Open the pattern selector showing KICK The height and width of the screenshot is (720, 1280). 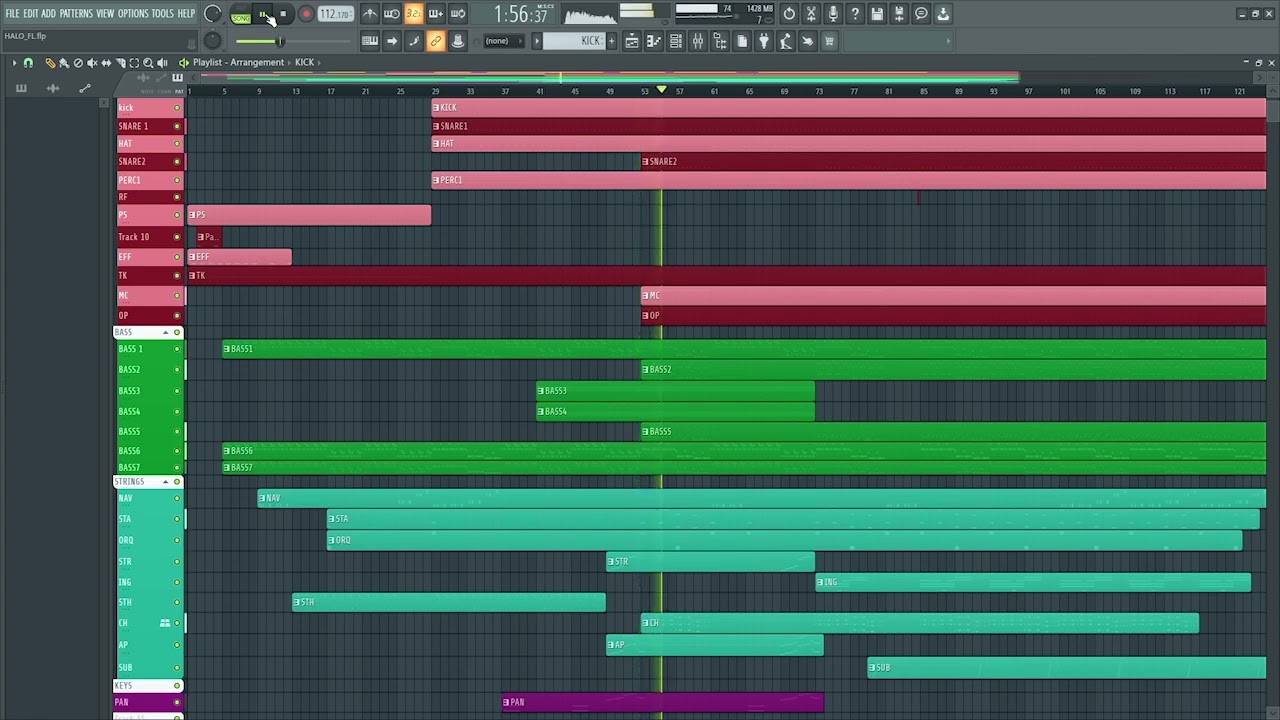click(x=574, y=41)
